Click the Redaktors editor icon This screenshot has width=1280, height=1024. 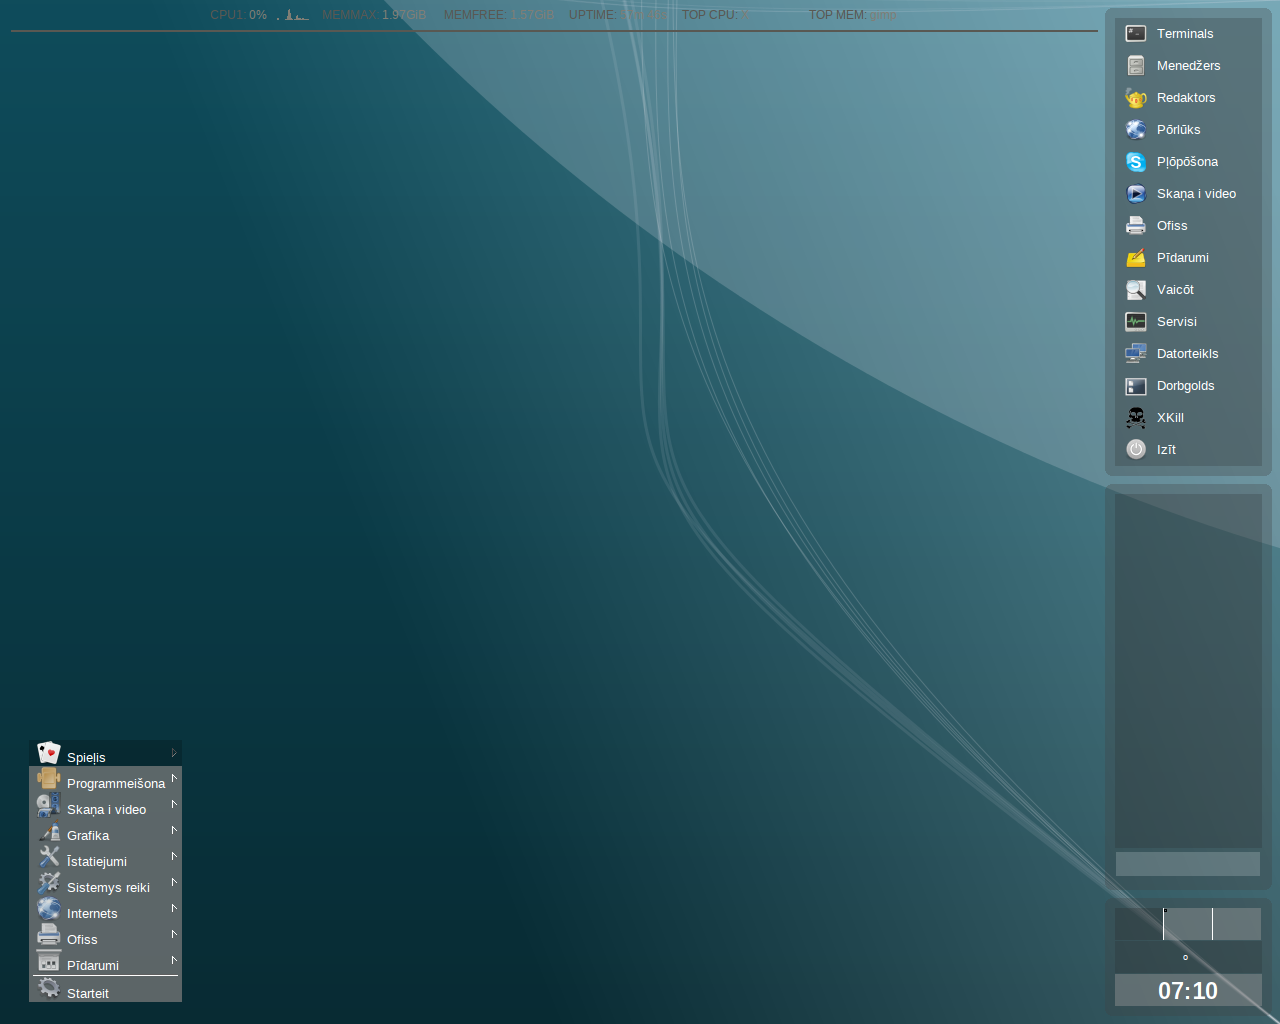pos(1136,98)
